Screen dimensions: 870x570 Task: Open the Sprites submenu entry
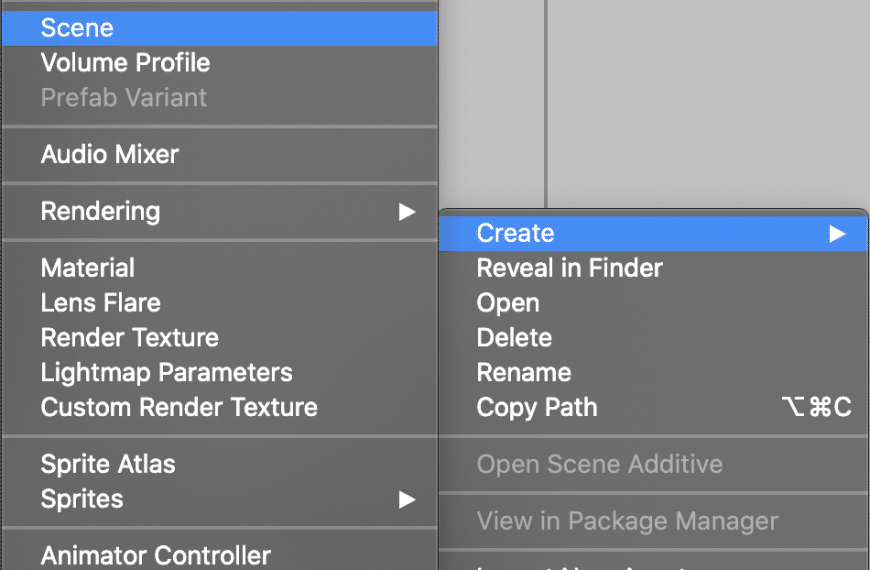tap(220, 499)
